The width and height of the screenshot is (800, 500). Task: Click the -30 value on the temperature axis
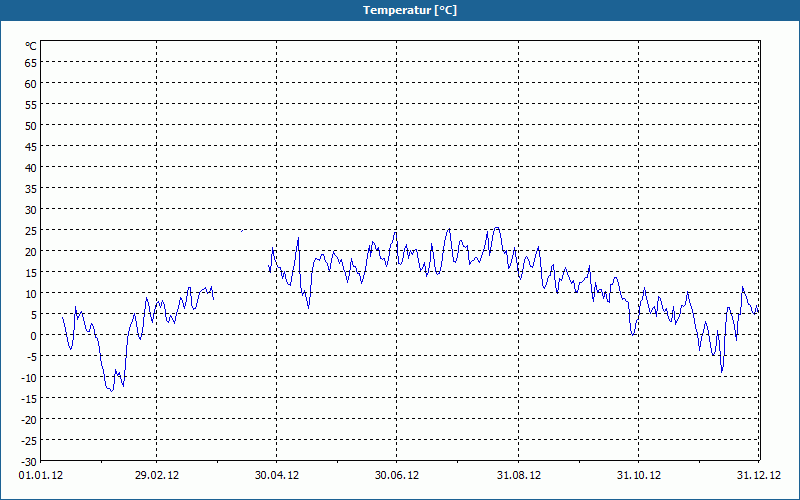tap(29, 462)
